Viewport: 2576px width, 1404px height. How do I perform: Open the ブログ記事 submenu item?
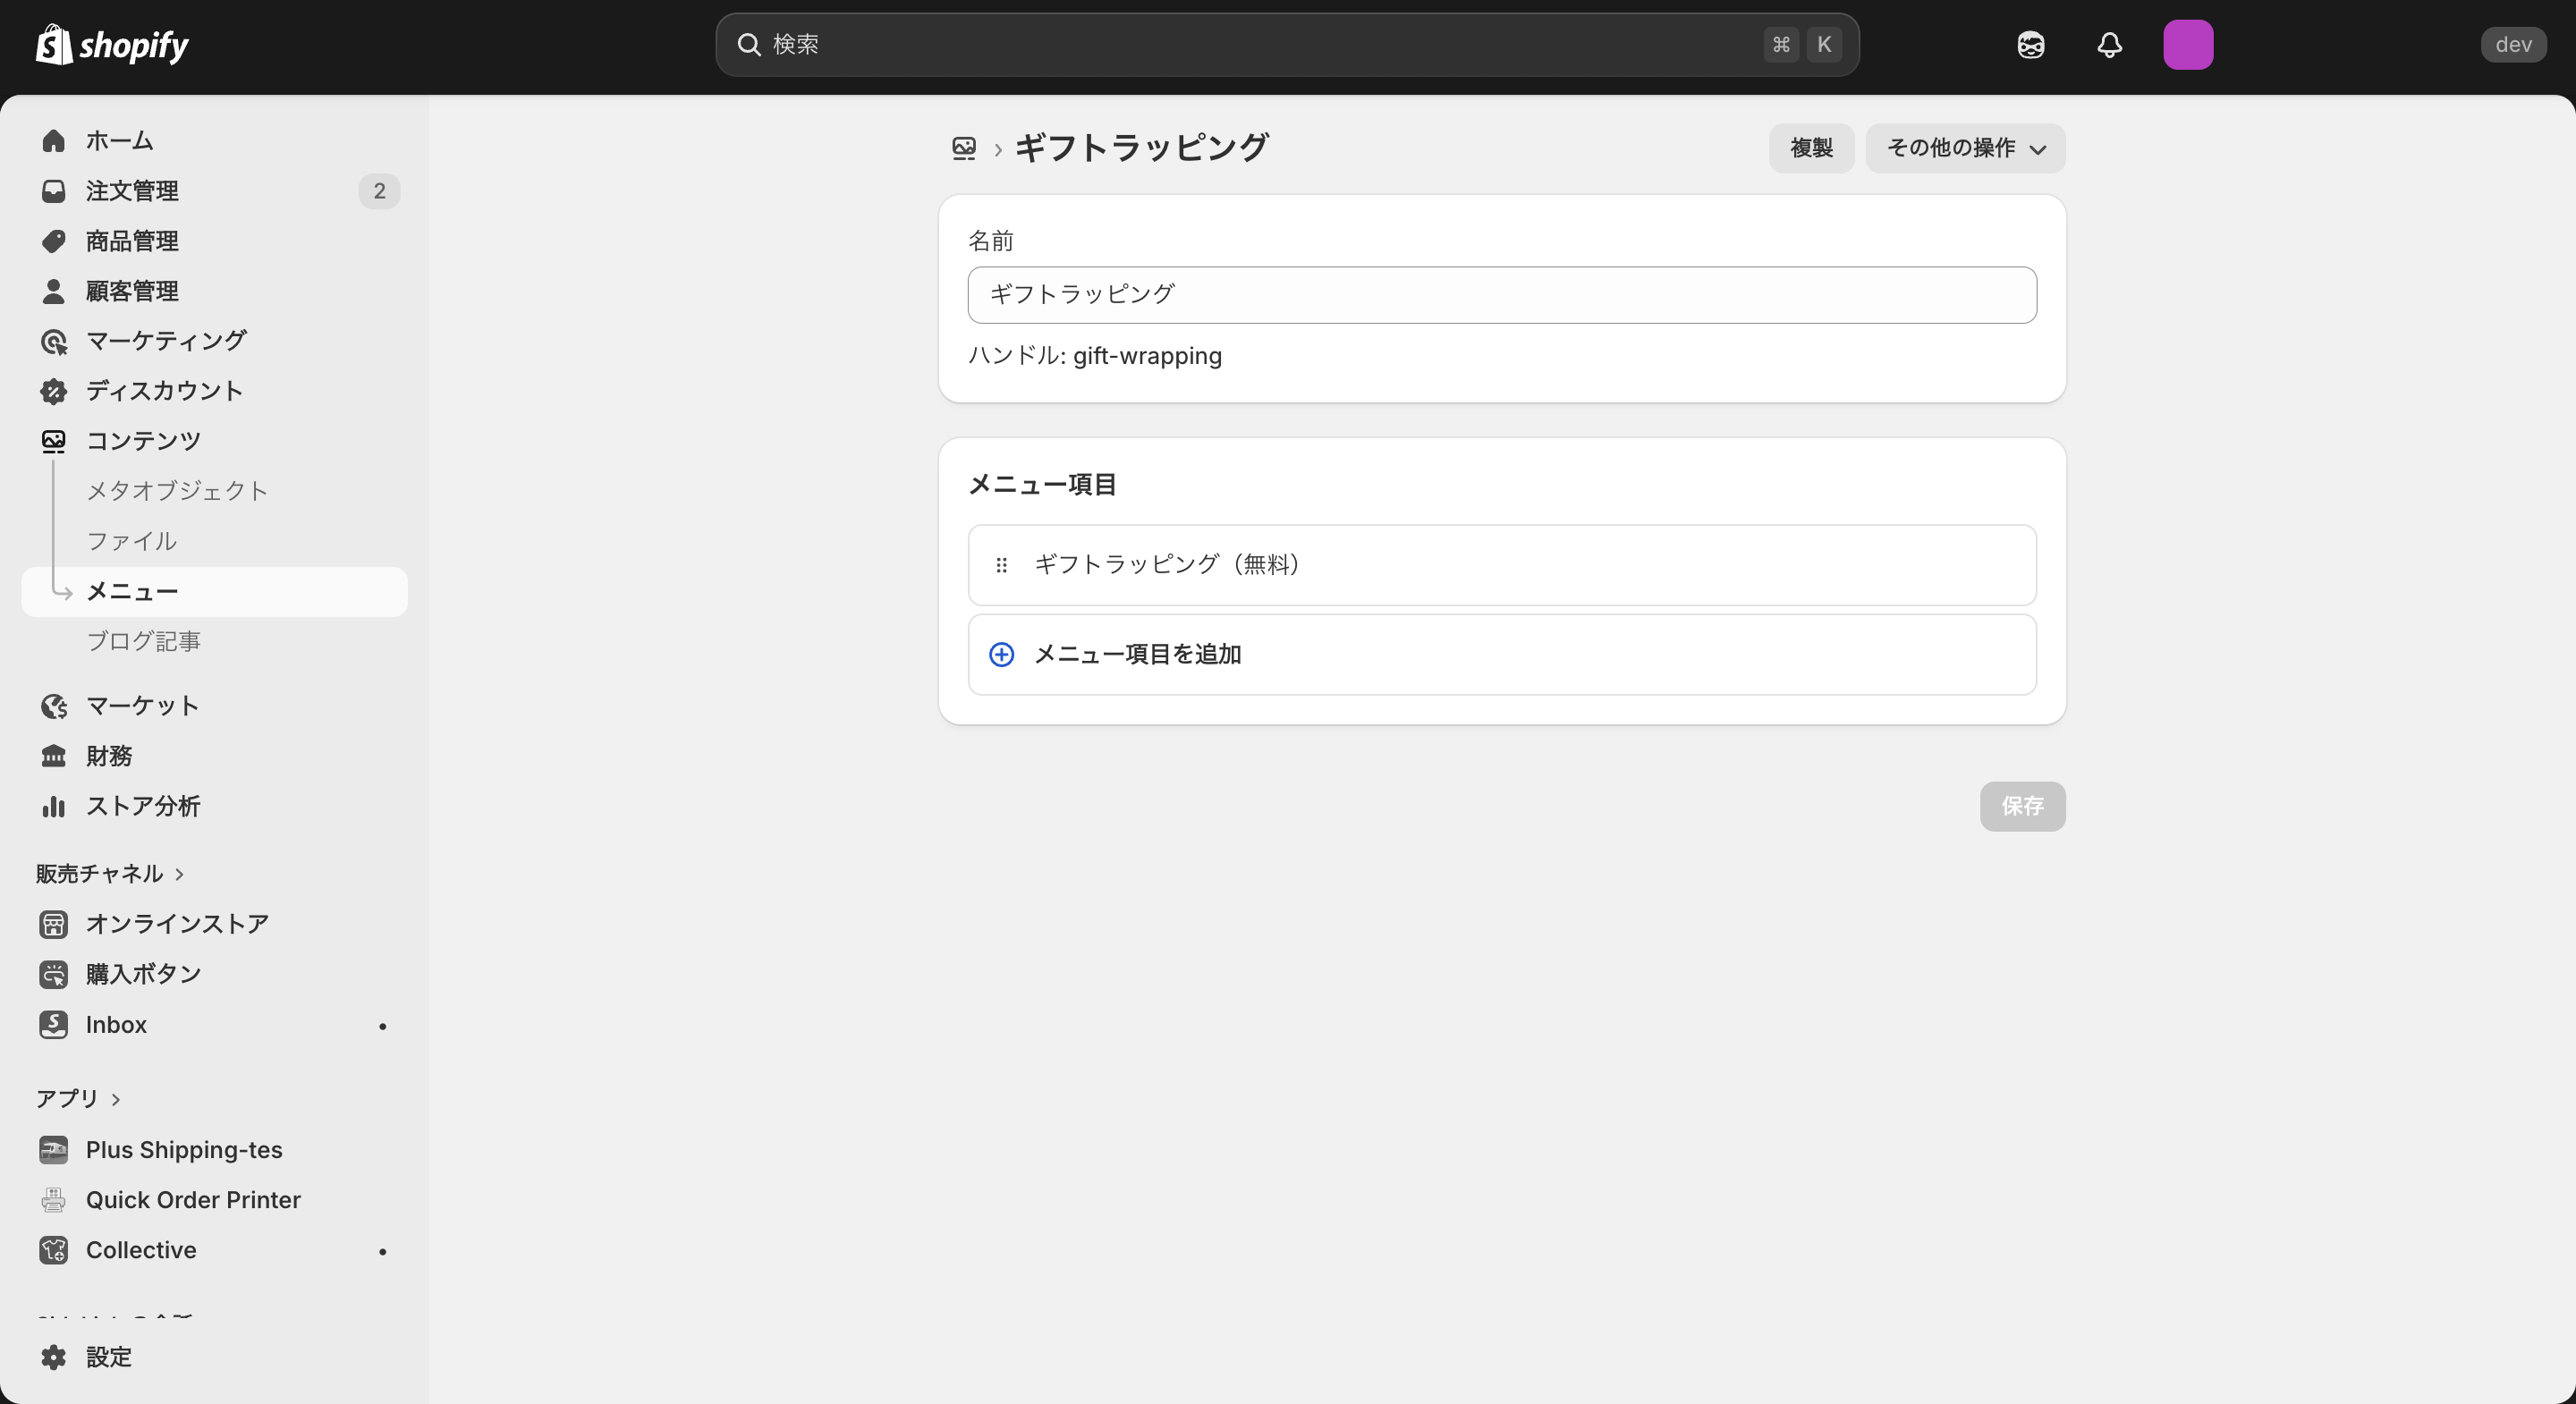[x=143, y=641]
